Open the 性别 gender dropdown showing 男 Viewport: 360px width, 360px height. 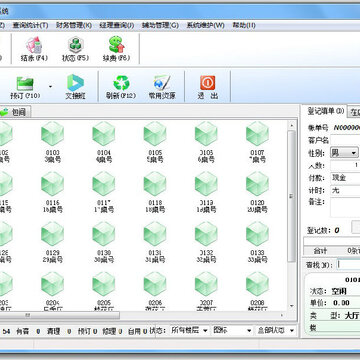pos(344,153)
